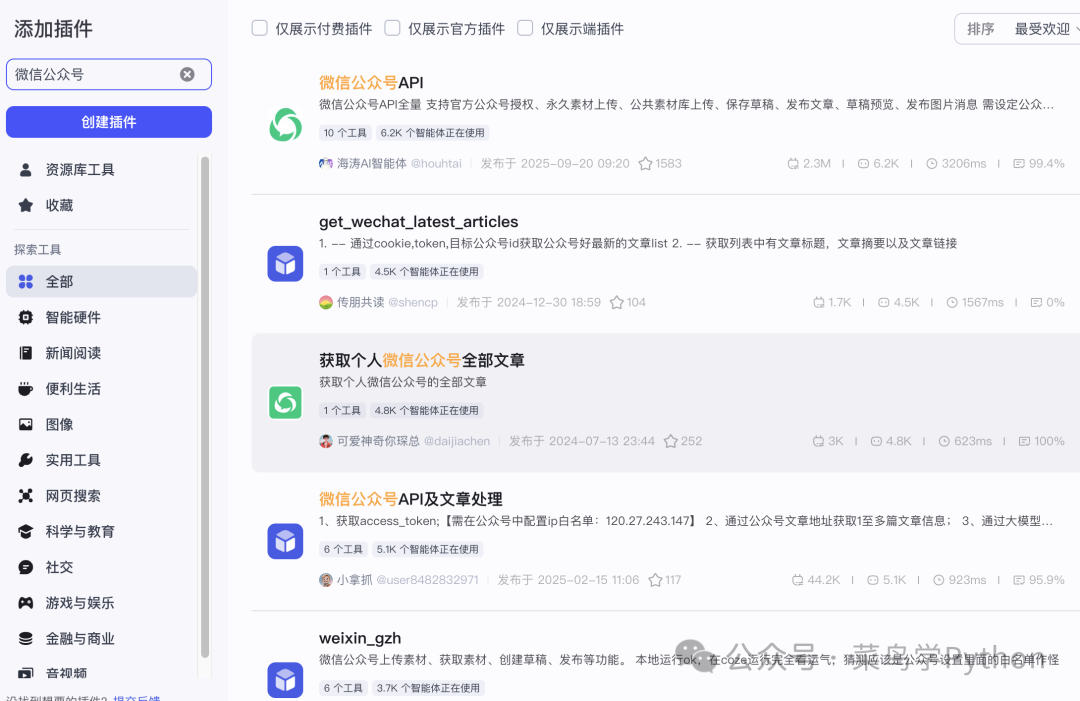Select the 便利生活 category
The width and height of the screenshot is (1080, 701).
[101, 389]
